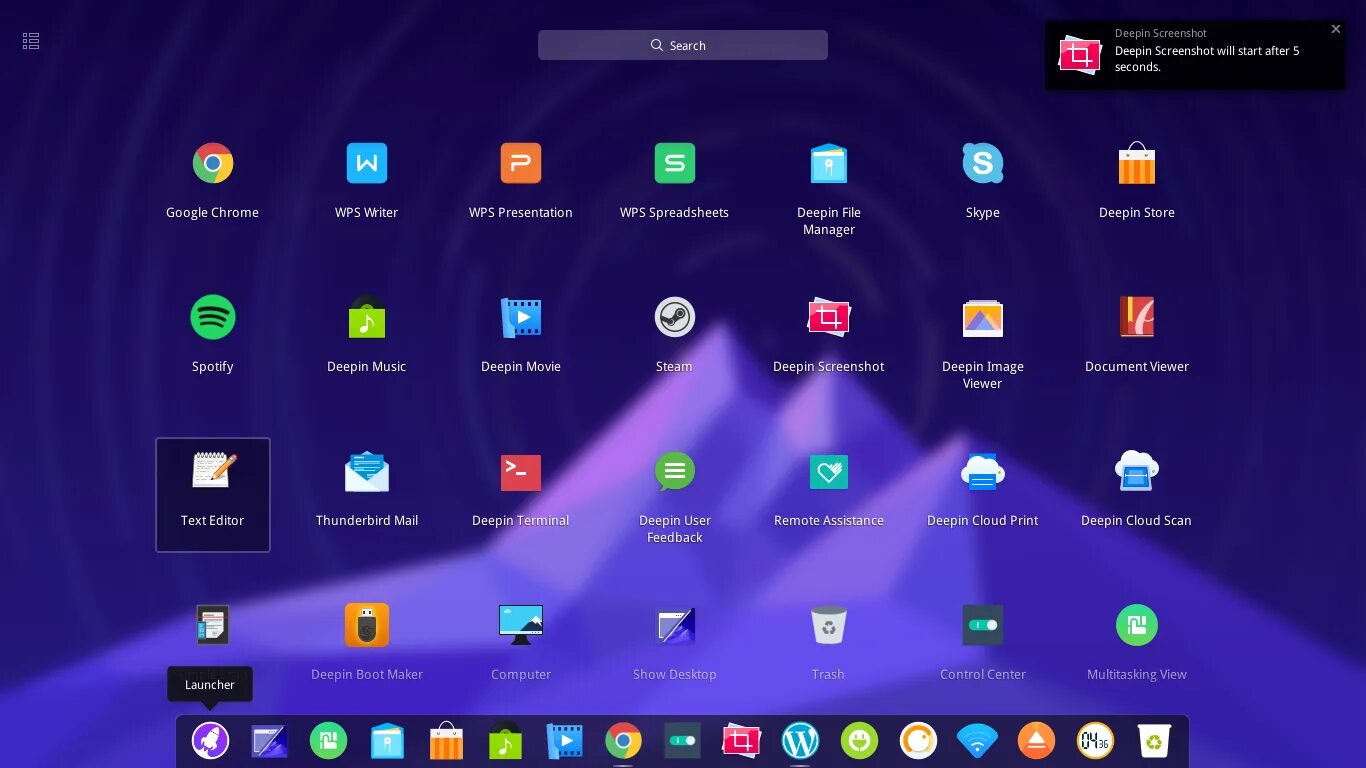The height and width of the screenshot is (768, 1366).
Task: Open the trash bin in the dock
Action: tap(1154, 741)
